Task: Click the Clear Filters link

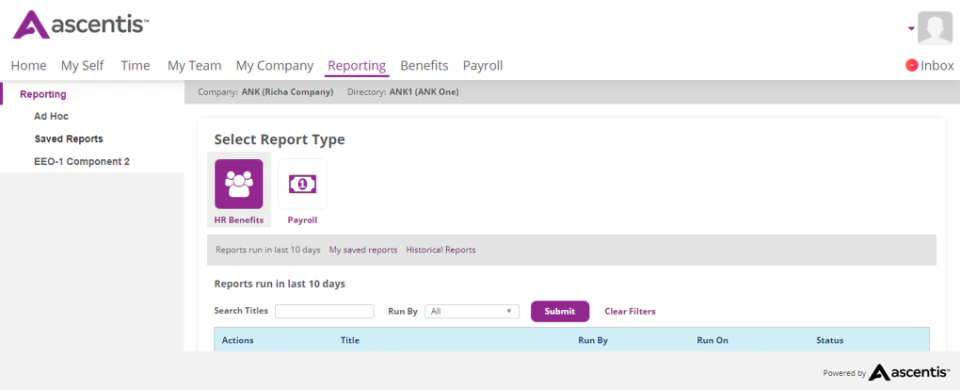Action: point(630,311)
